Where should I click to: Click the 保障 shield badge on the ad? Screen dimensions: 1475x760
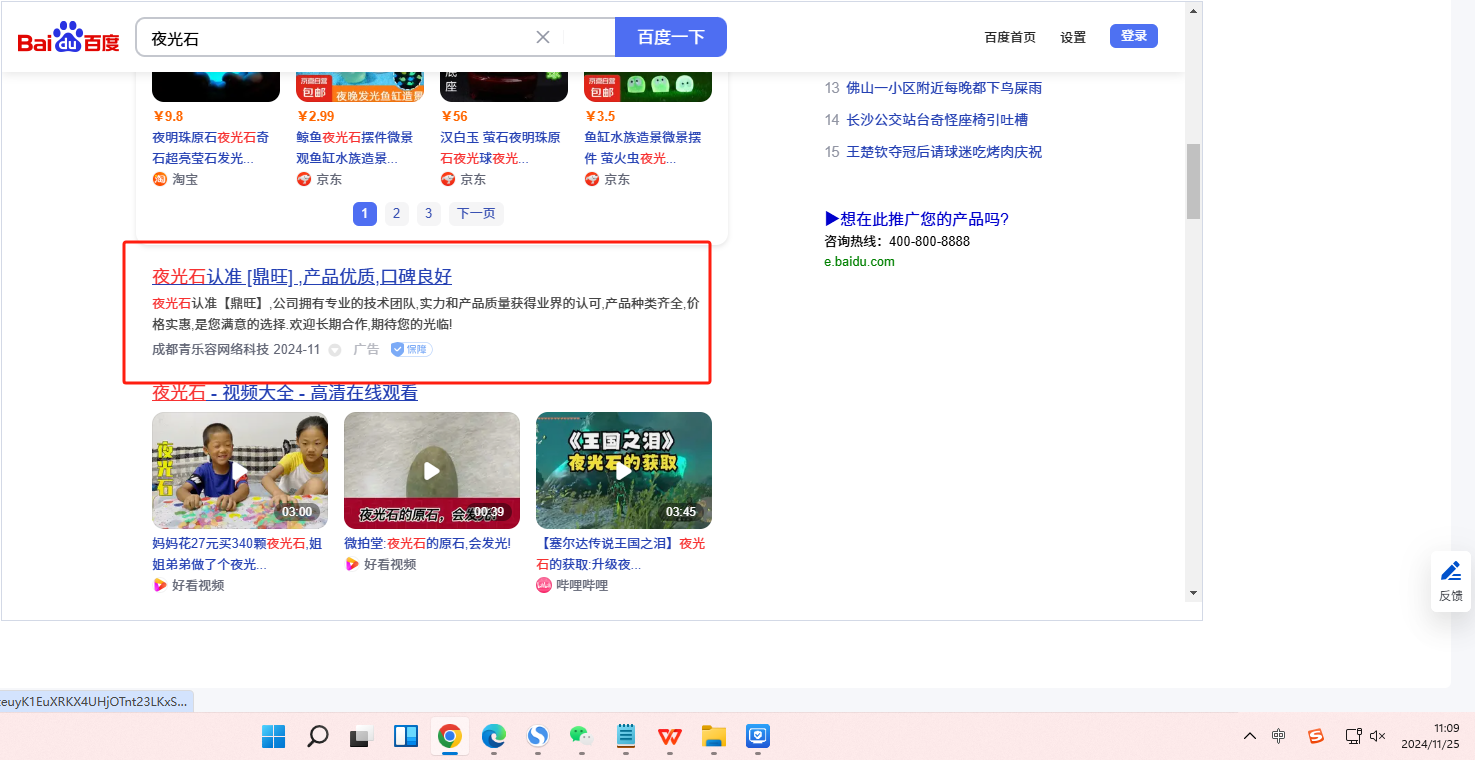click(411, 349)
